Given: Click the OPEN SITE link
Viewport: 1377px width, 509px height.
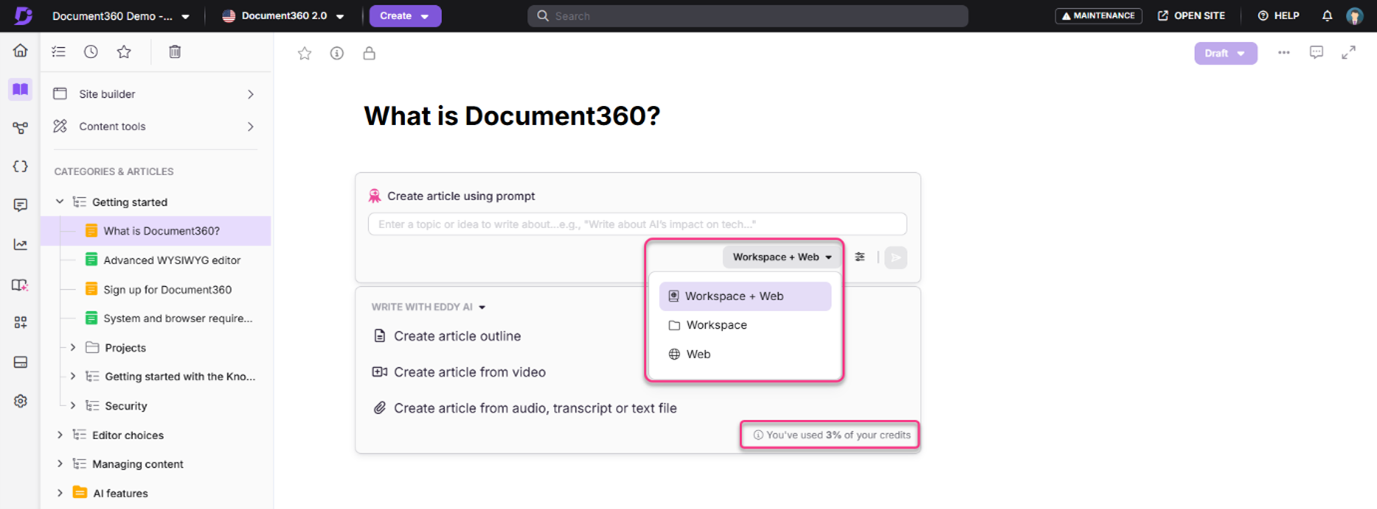Looking at the screenshot, I should (1191, 16).
